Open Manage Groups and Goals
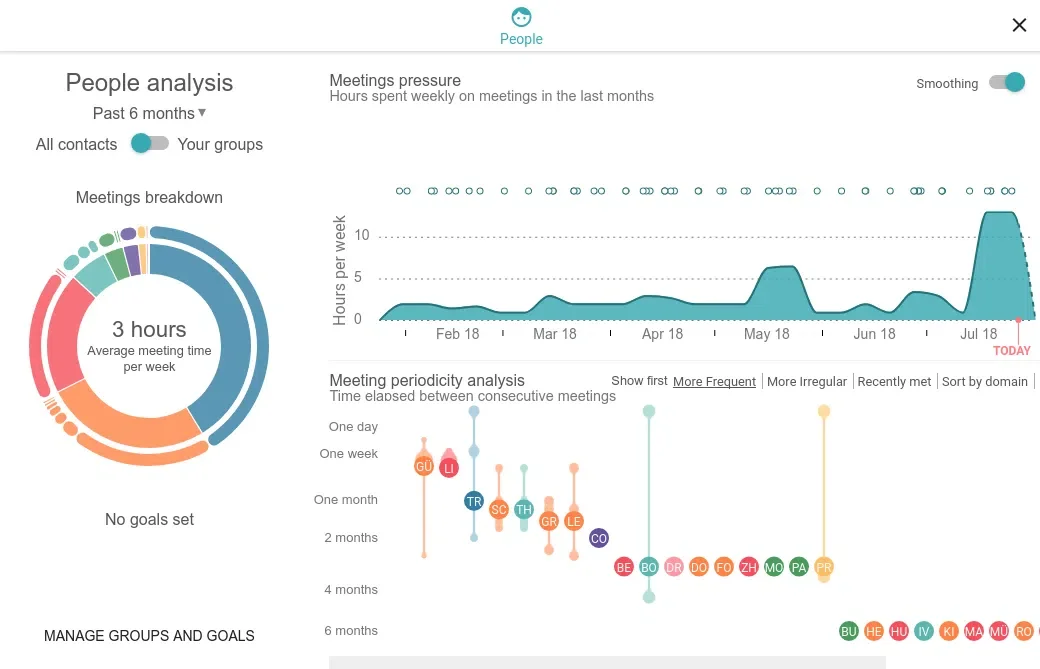 point(149,636)
